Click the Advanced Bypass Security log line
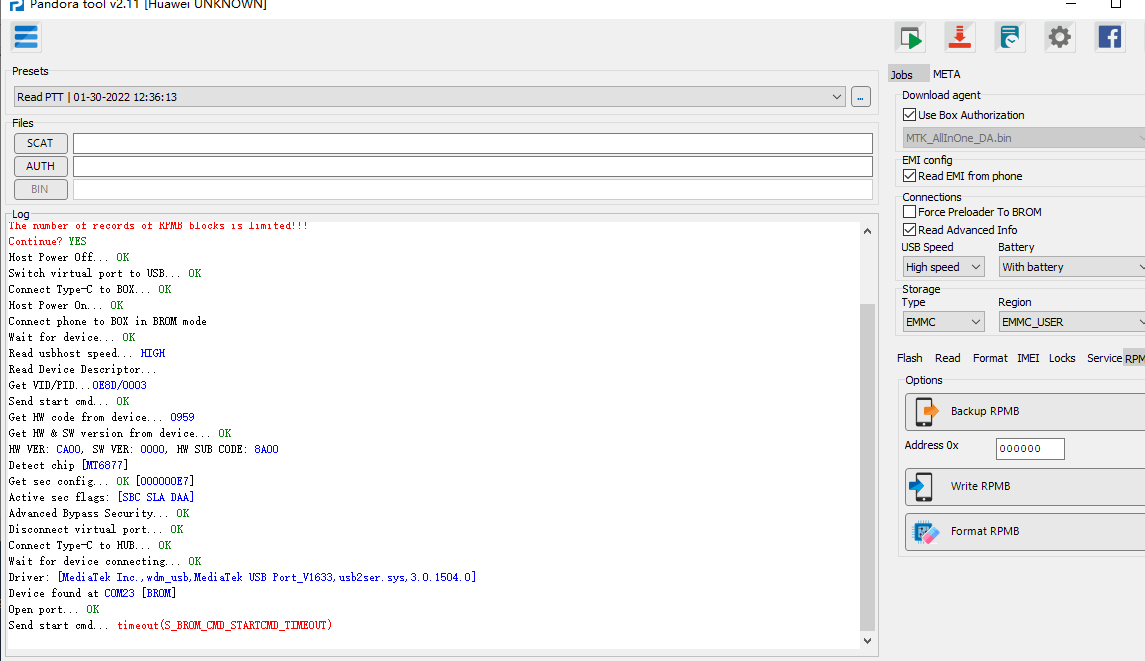This screenshot has height=661, width=1145. pyautogui.click(x=99, y=513)
